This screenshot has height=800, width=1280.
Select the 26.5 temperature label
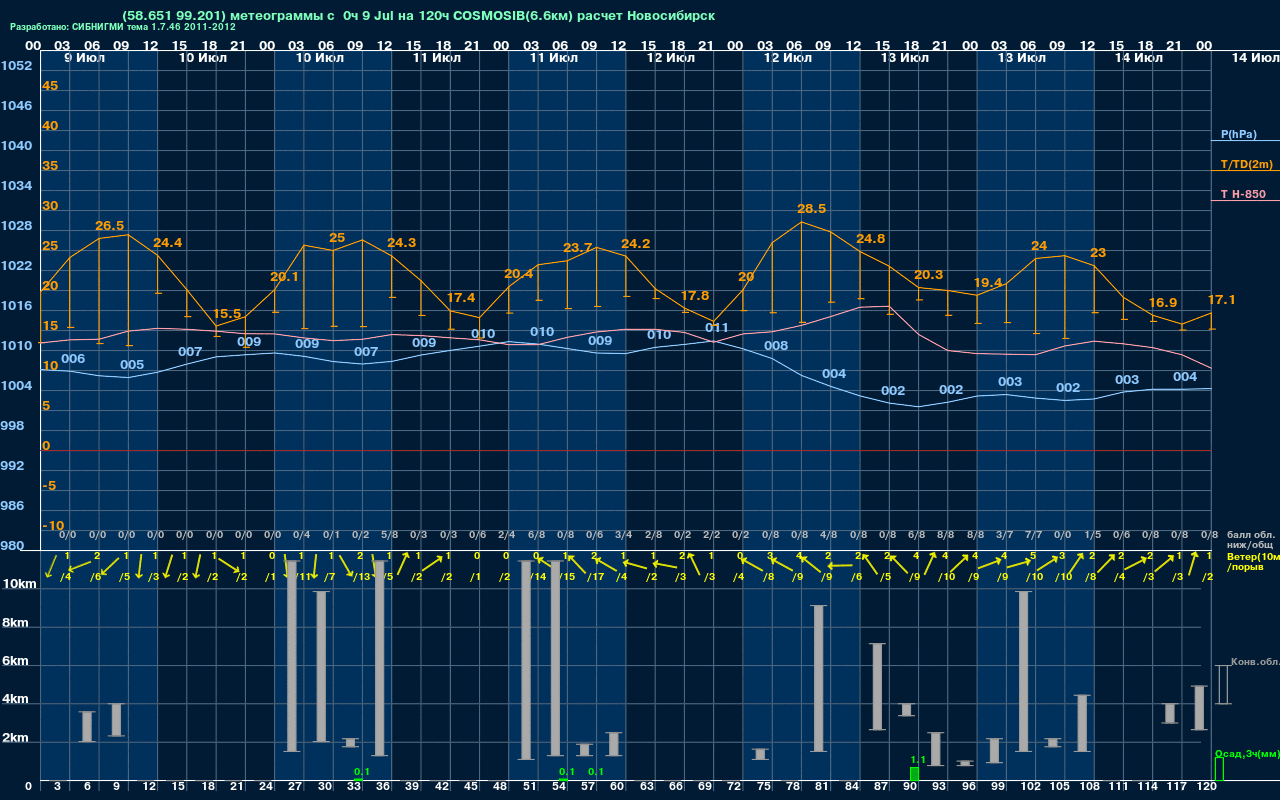110,226
